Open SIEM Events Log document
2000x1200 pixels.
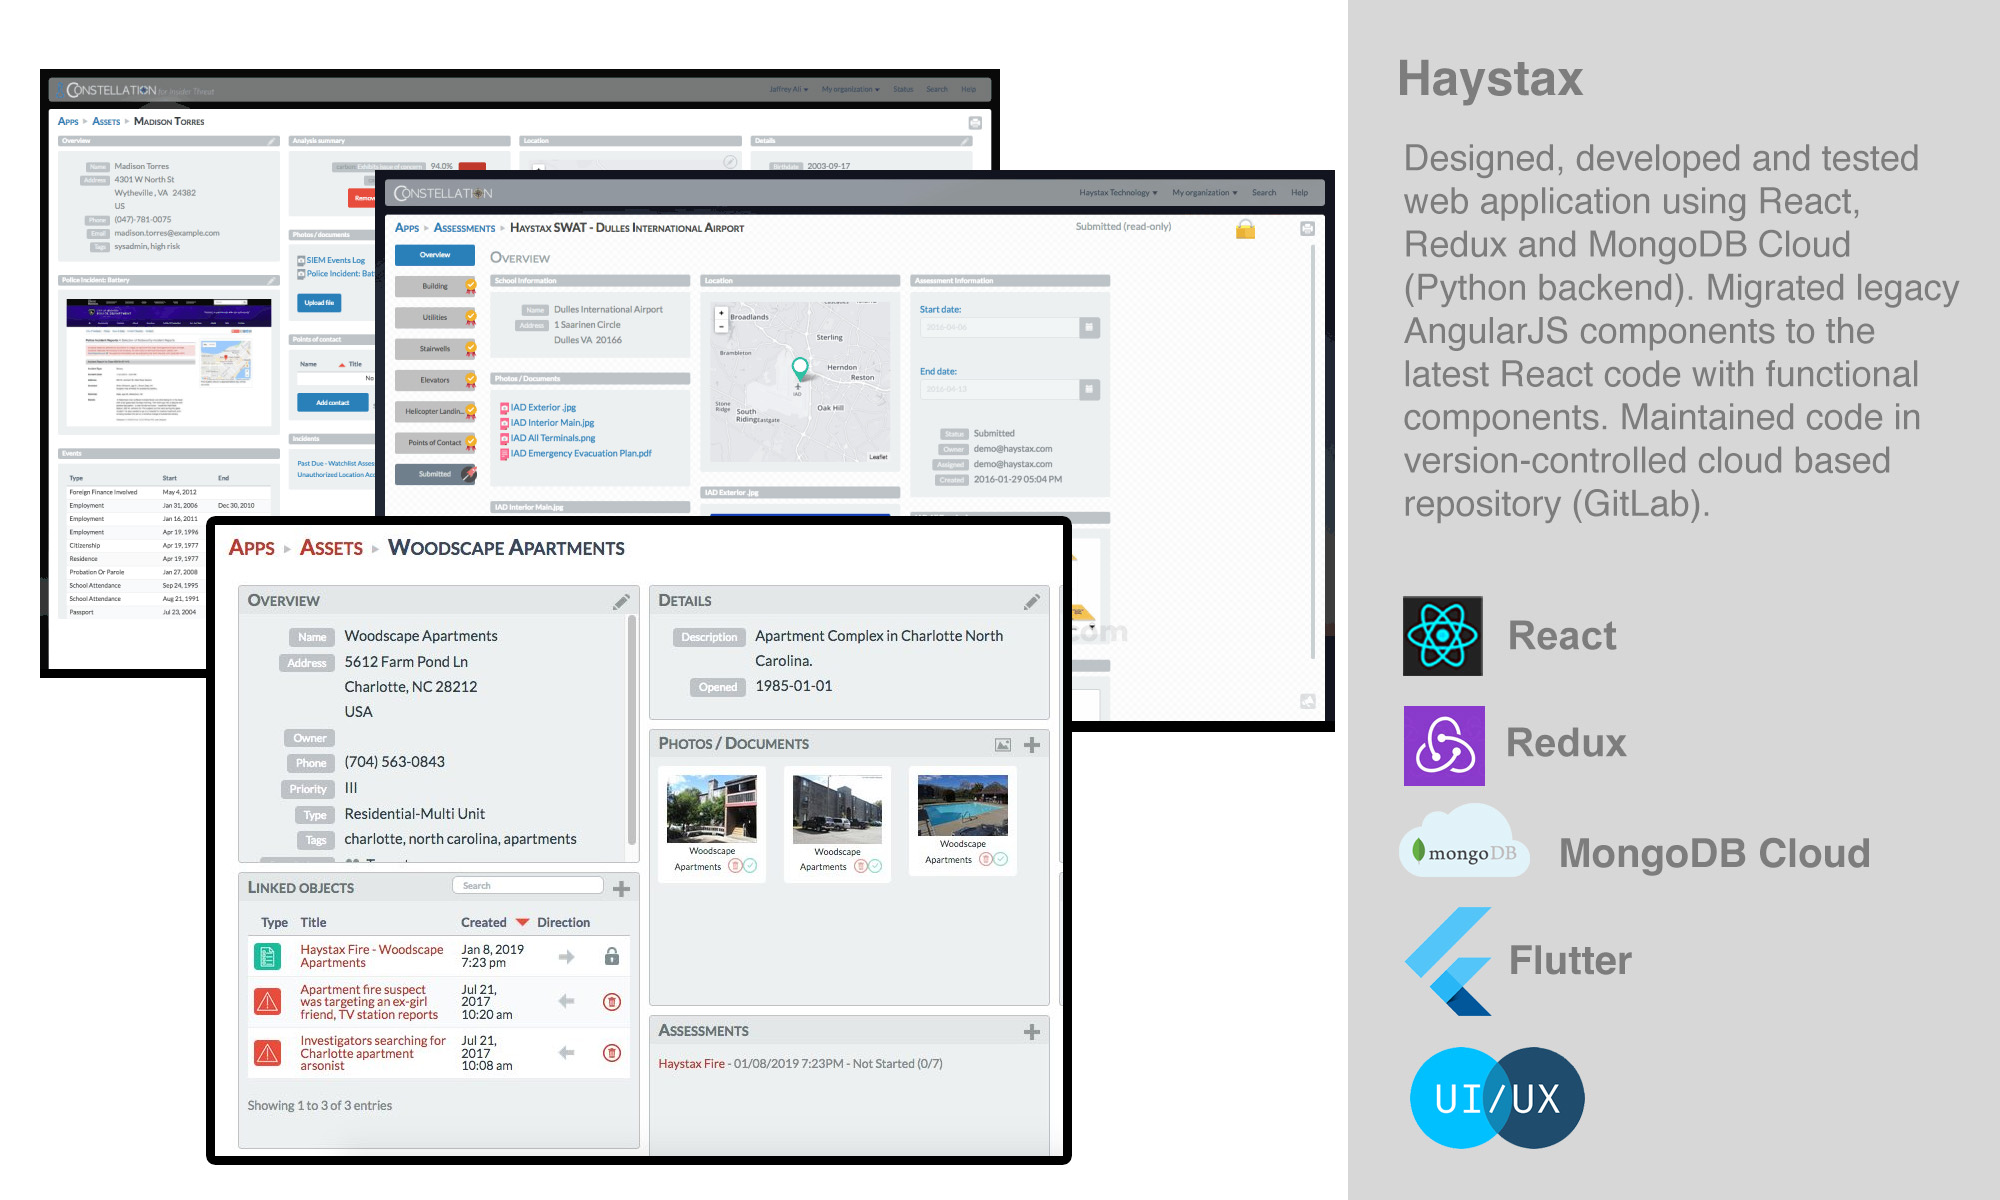335,261
